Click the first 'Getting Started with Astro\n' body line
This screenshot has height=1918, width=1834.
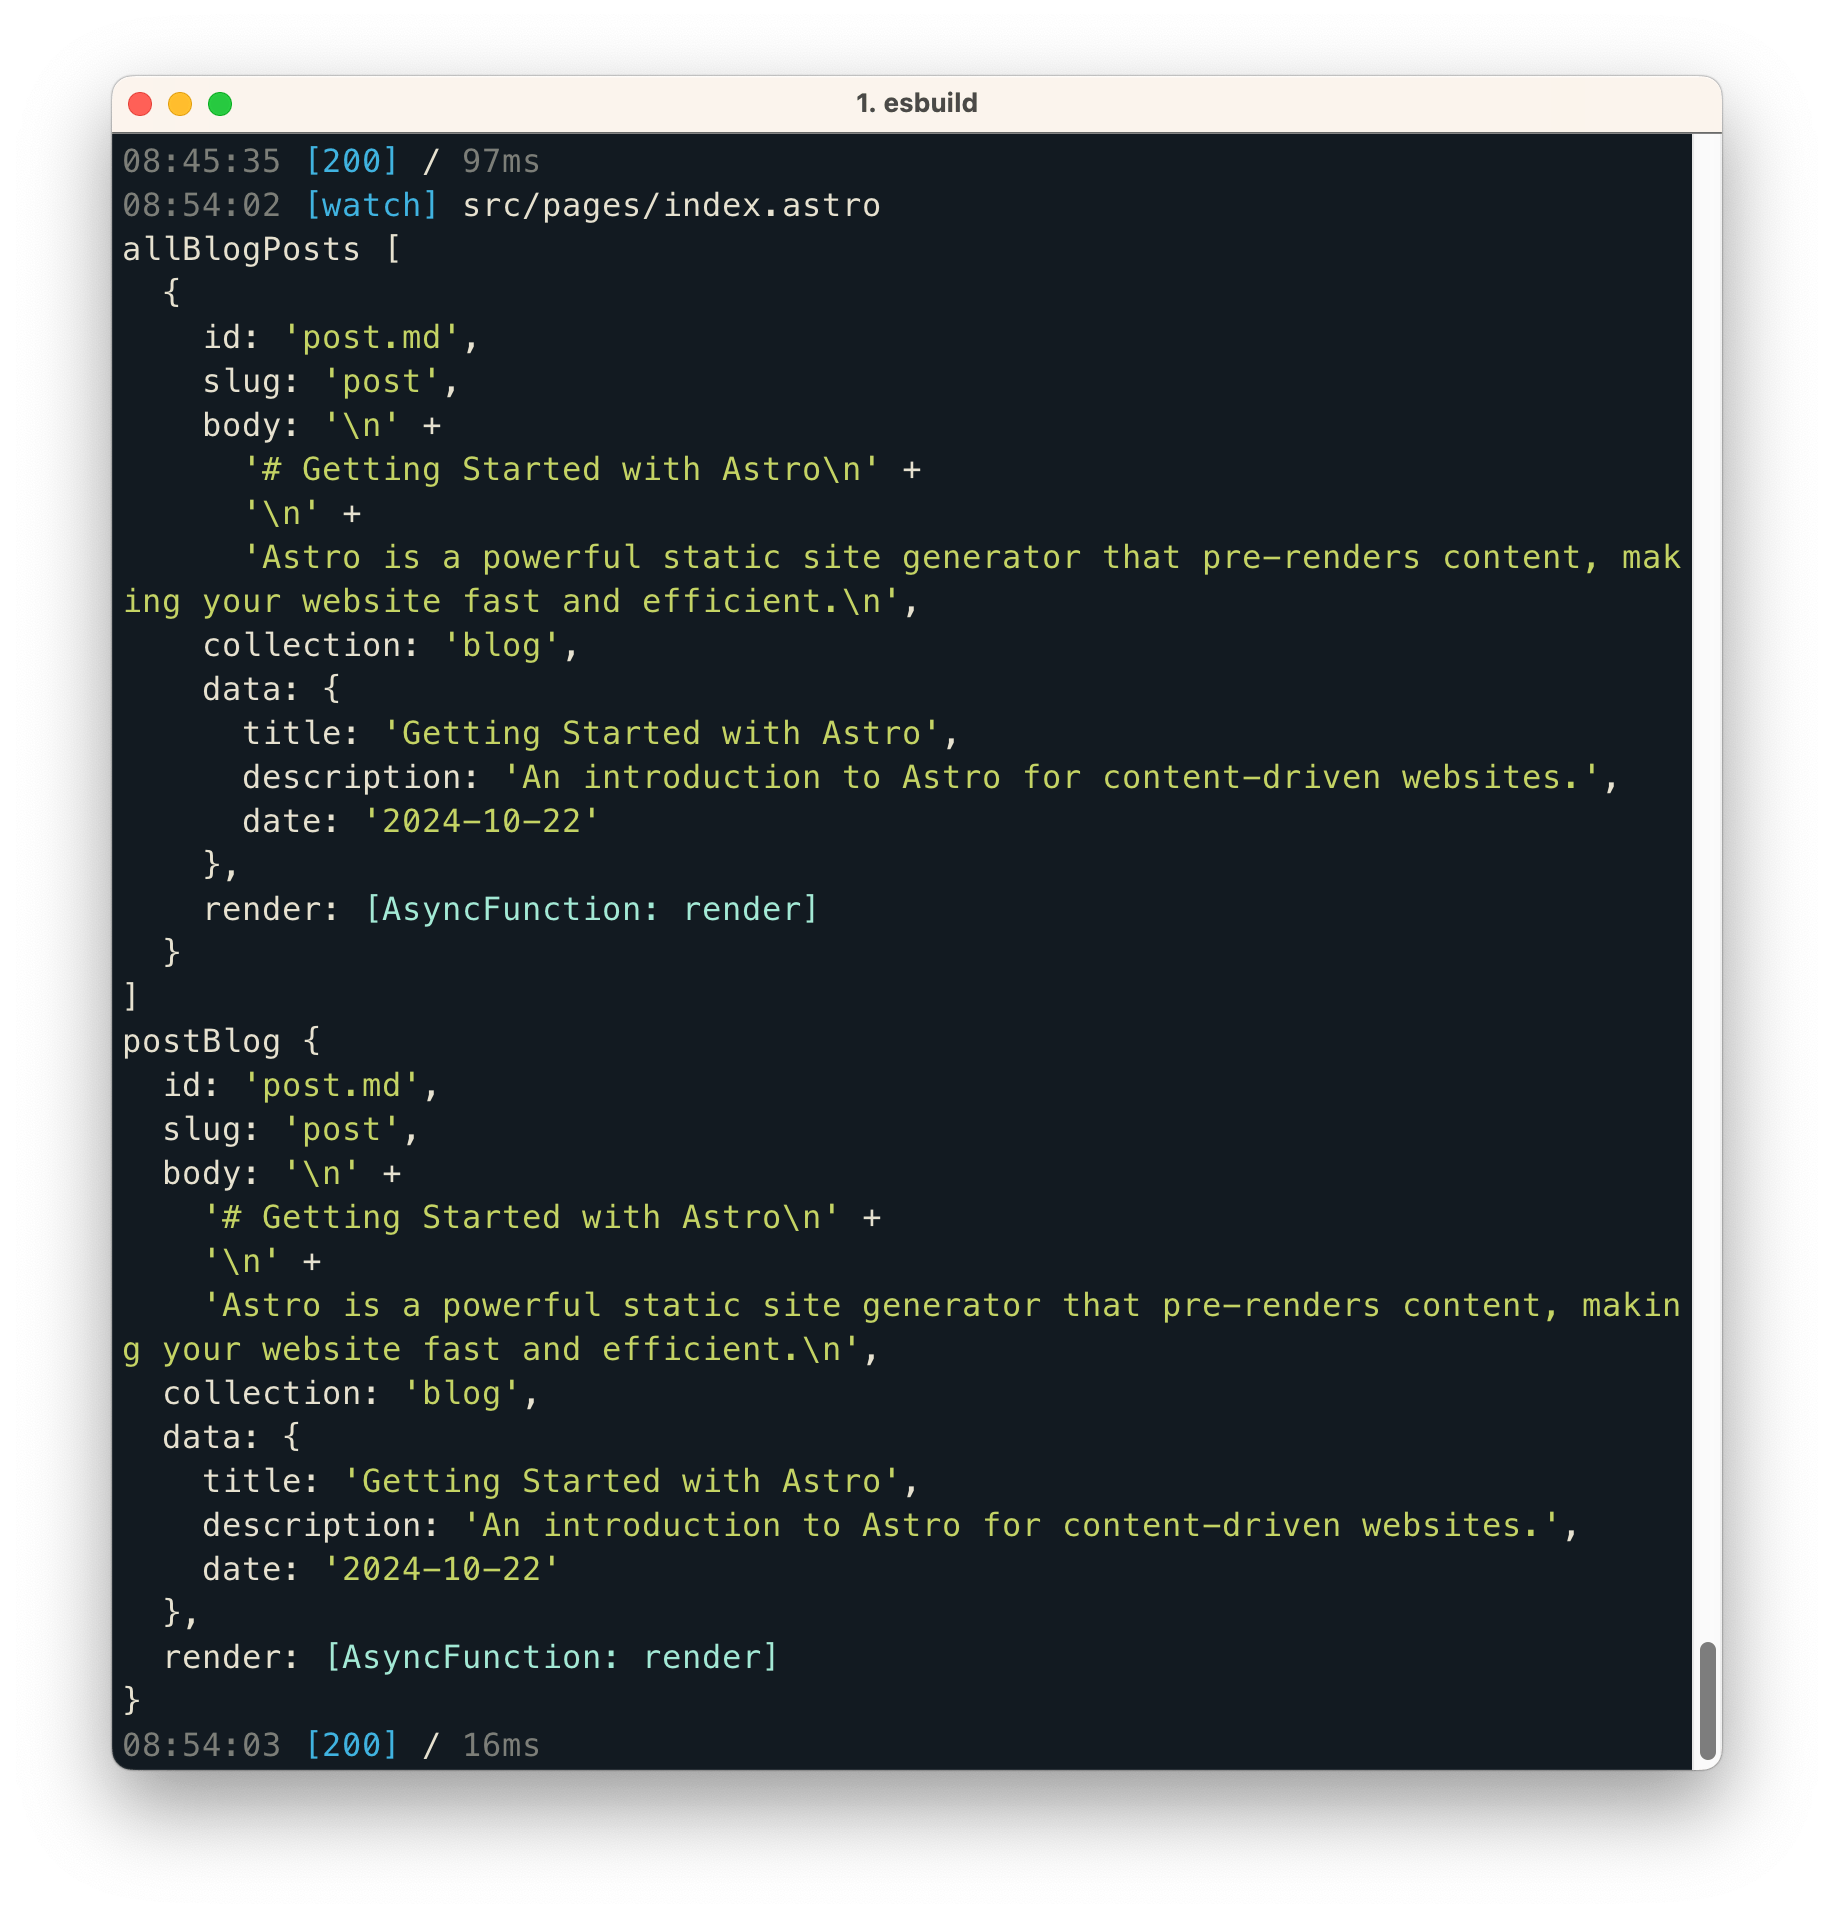(x=582, y=469)
